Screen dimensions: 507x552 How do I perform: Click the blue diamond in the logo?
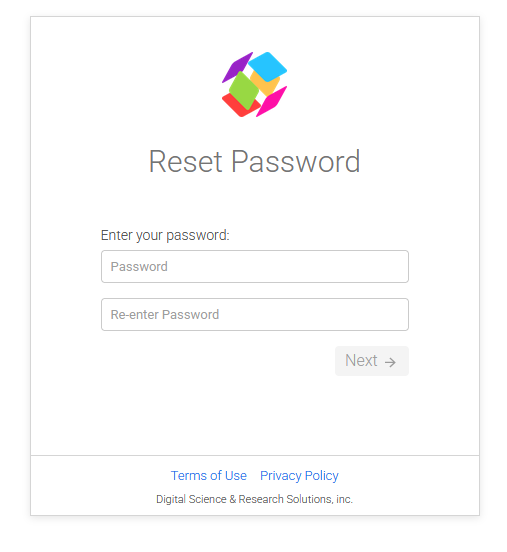pos(268,66)
